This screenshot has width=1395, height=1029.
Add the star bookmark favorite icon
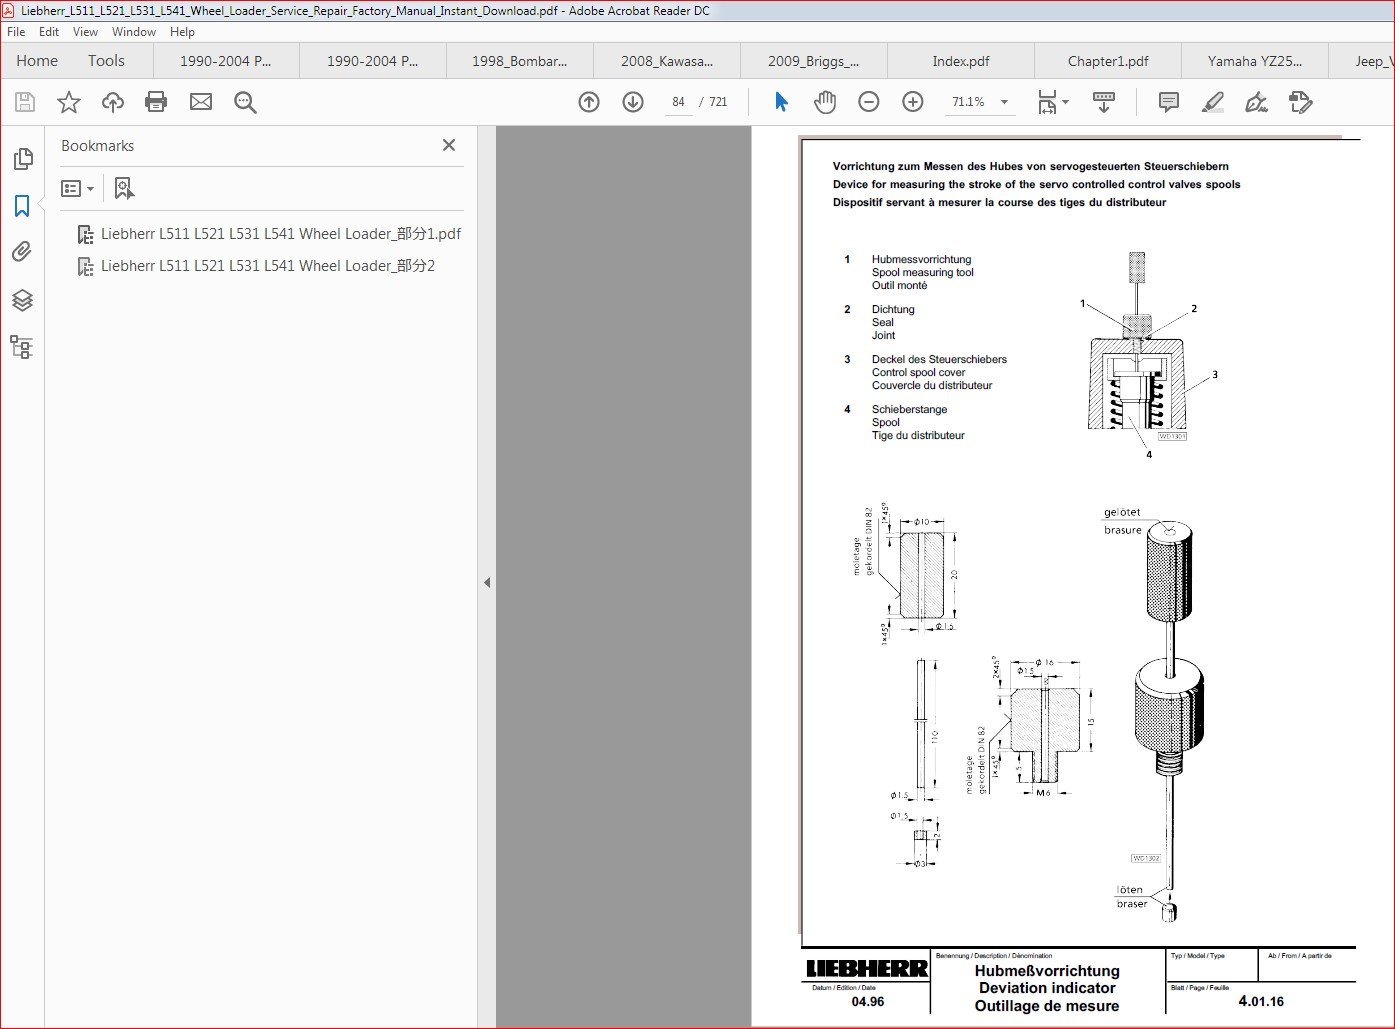69,102
